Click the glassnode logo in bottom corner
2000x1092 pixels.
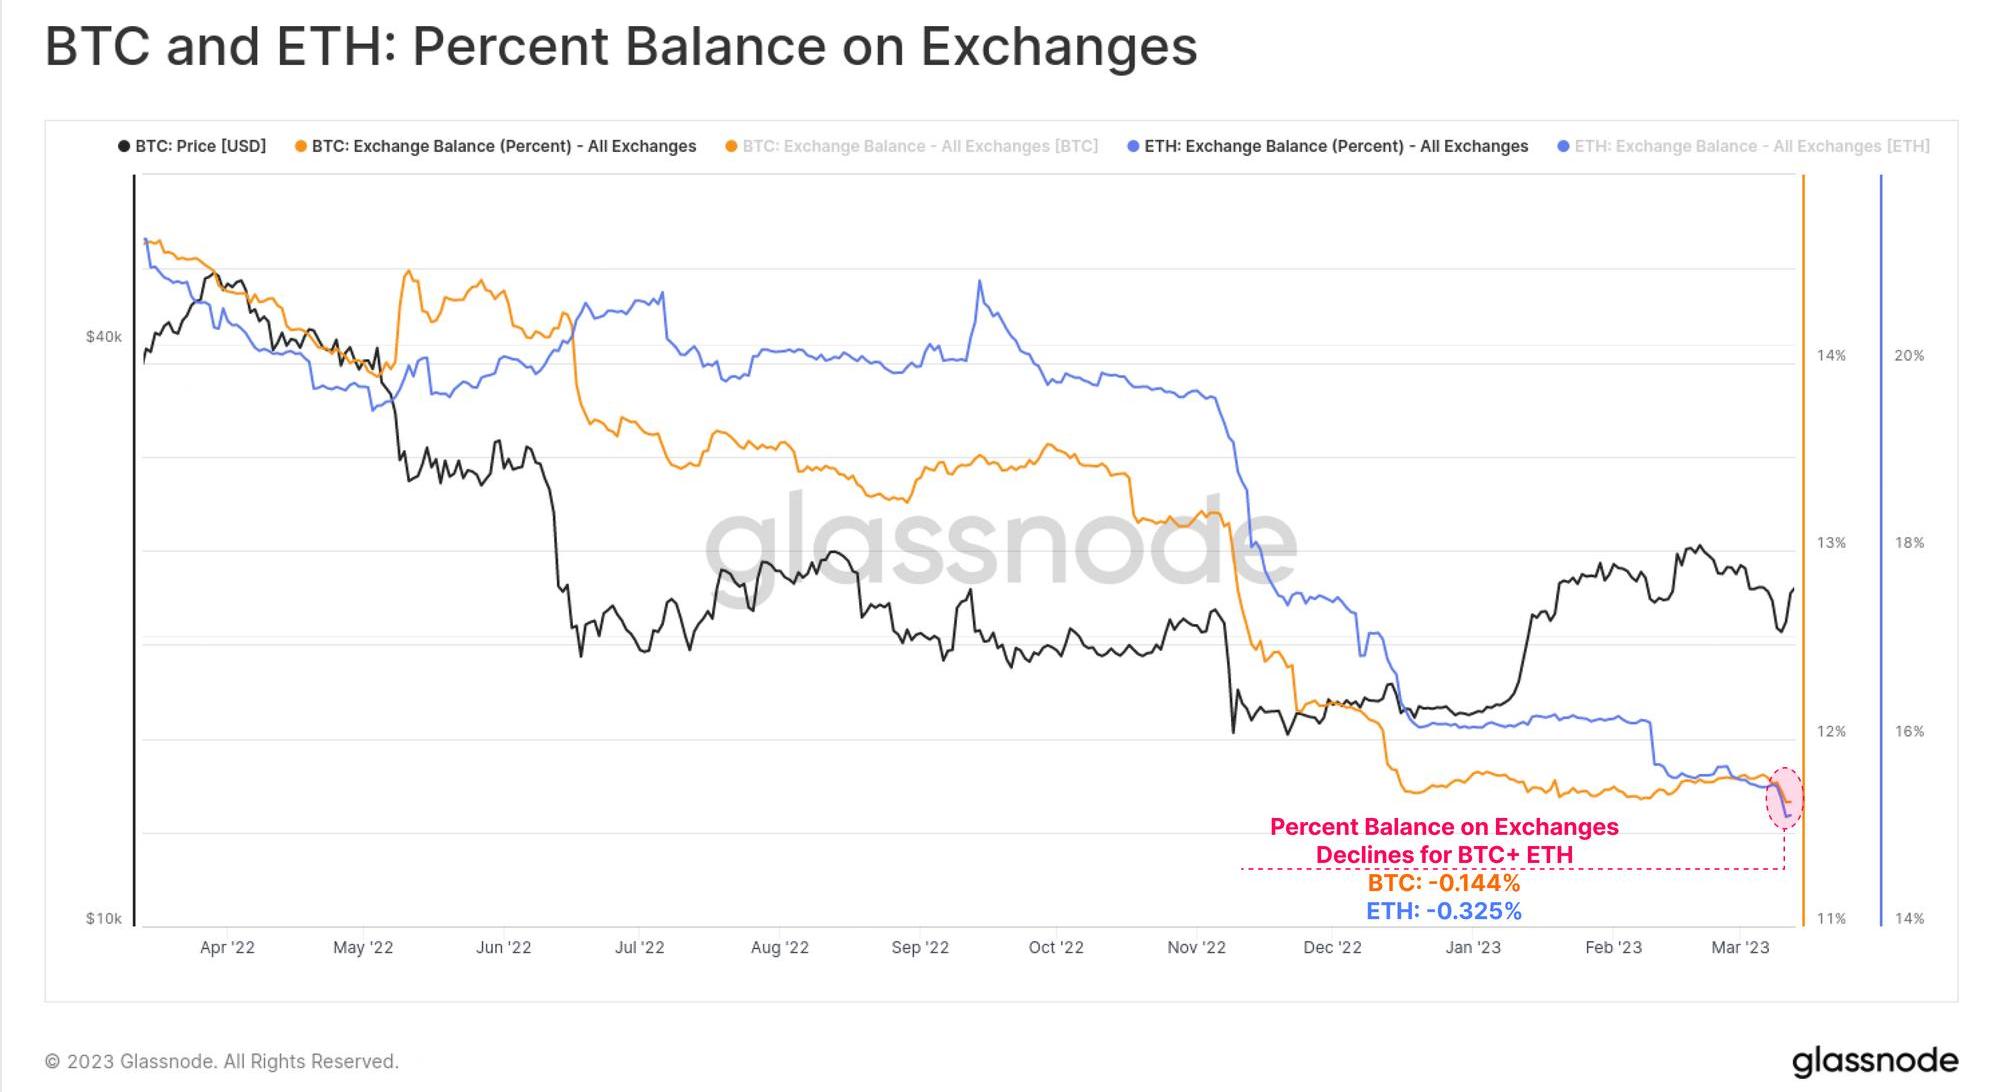(x=1874, y=1062)
